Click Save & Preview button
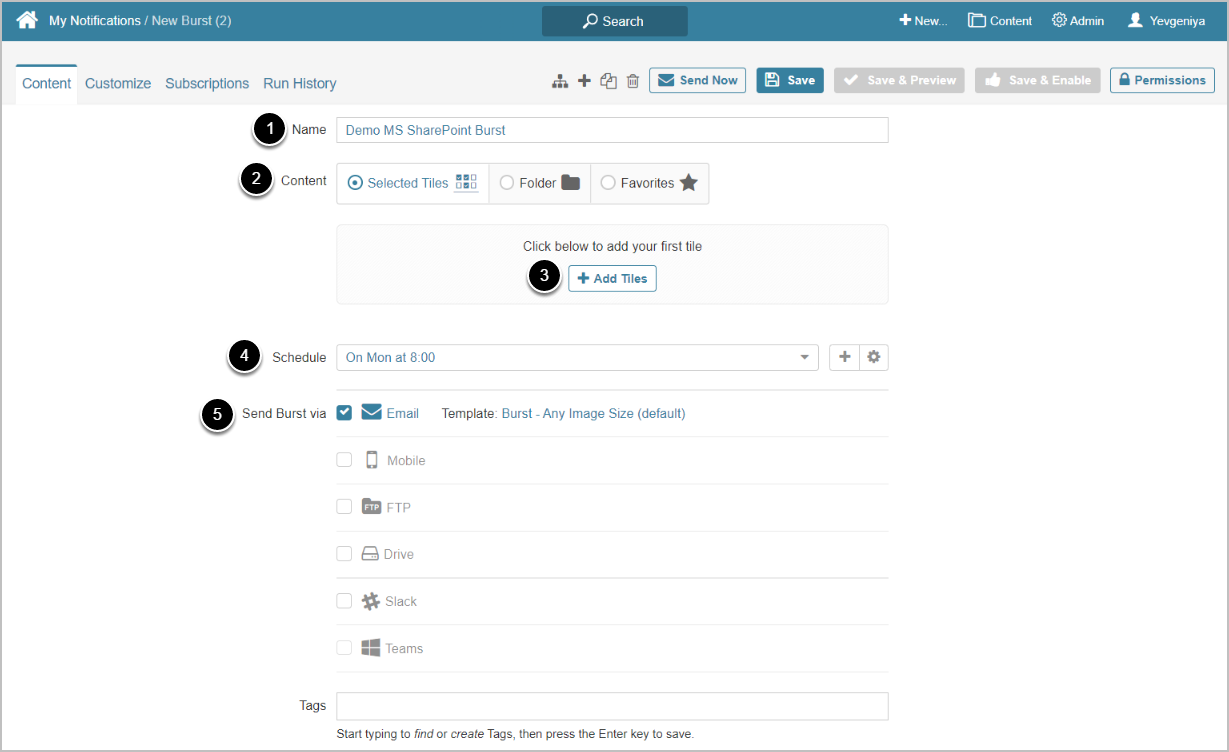The width and height of the screenshot is (1229, 752). [x=899, y=80]
